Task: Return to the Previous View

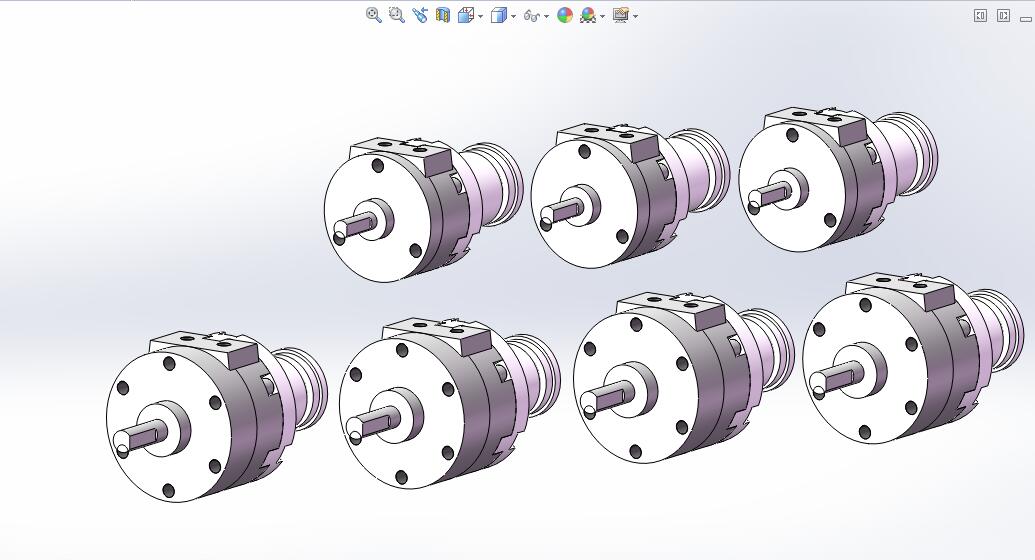Action: [420, 15]
